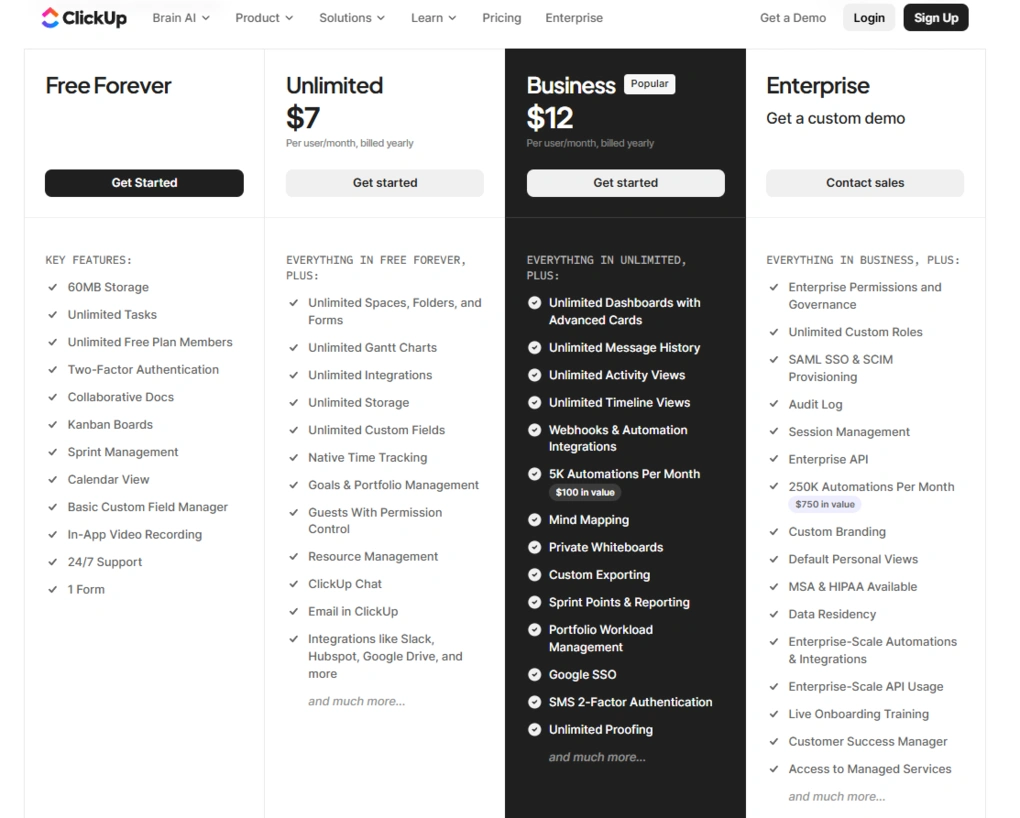The height and width of the screenshot is (818, 1020).
Task: Click the checkmark beside Email in ClickUp
Action: [x=293, y=612]
